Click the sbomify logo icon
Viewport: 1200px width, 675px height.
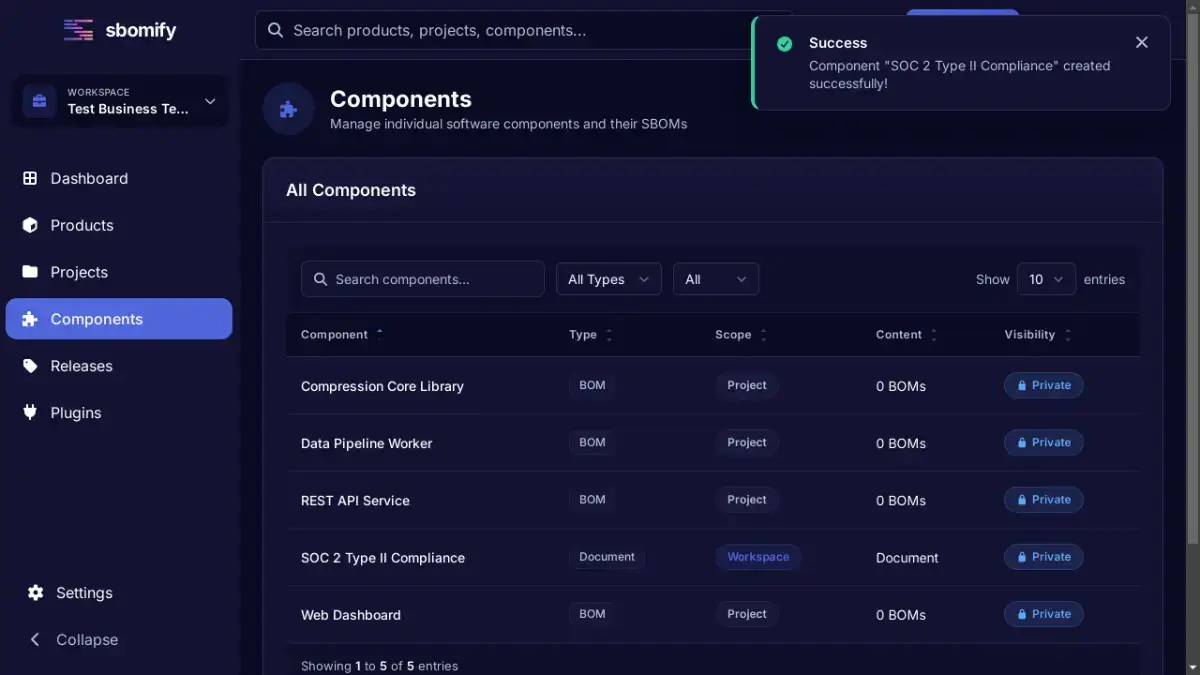(x=78, y=30)
